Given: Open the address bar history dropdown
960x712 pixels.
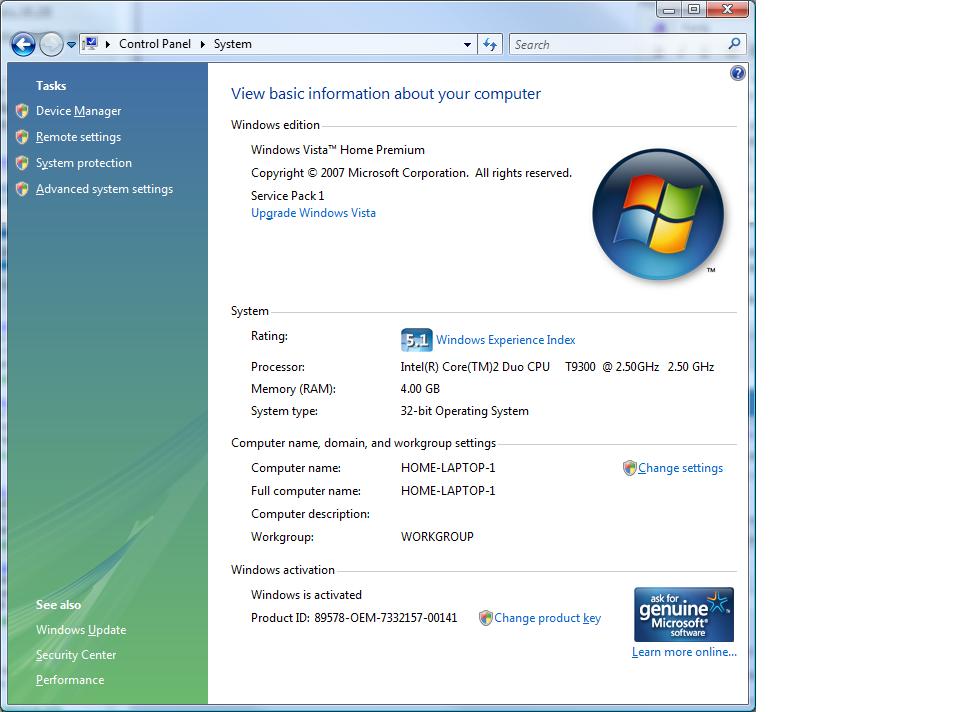Looking at the screenshot, I should click(467, 44).
